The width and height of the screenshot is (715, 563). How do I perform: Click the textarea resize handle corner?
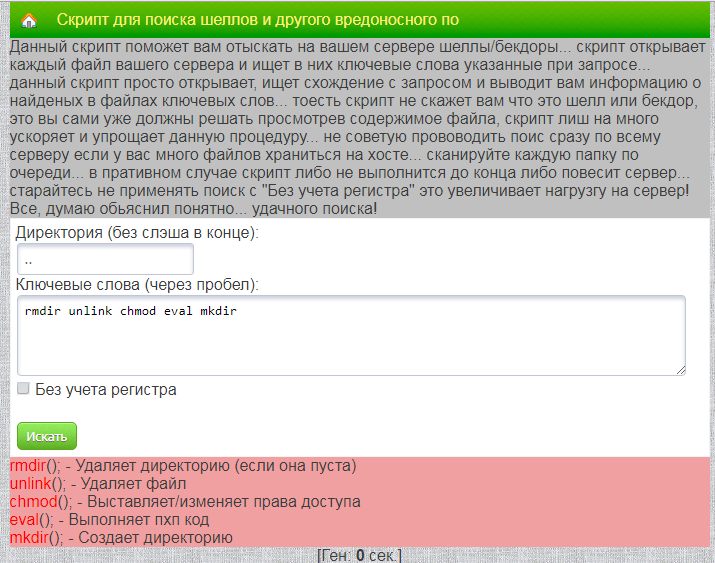680,370
